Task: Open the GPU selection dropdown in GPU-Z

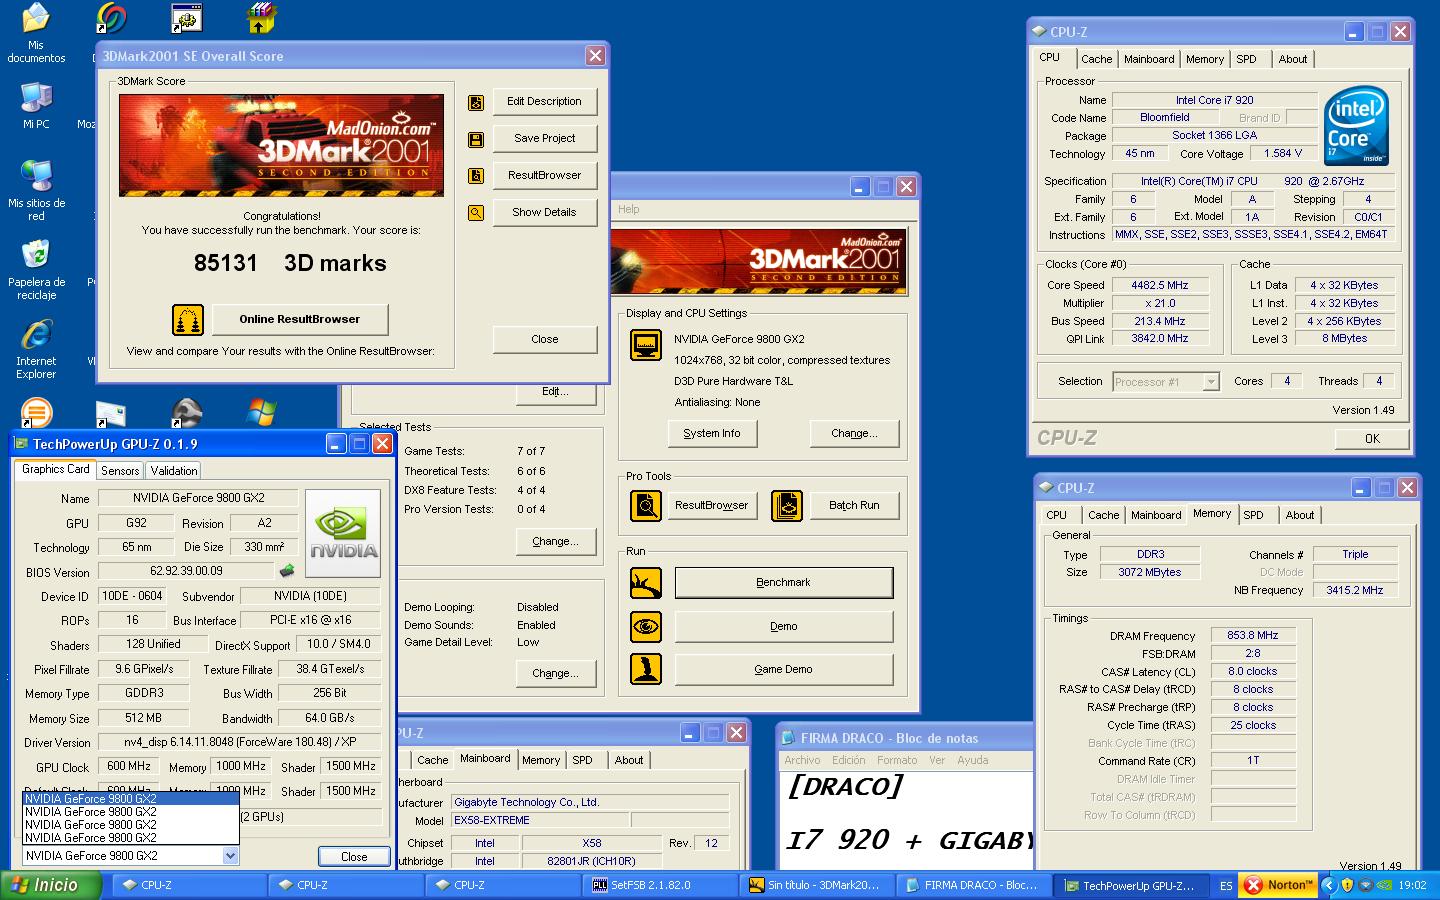Action: [230, 856]
